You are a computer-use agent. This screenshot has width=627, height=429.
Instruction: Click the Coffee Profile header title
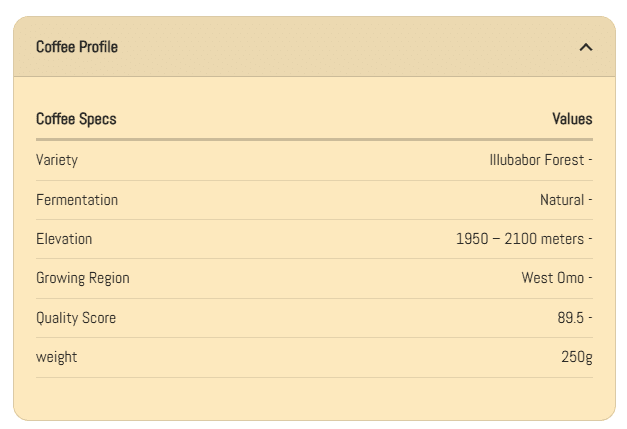tap(77, 47)
